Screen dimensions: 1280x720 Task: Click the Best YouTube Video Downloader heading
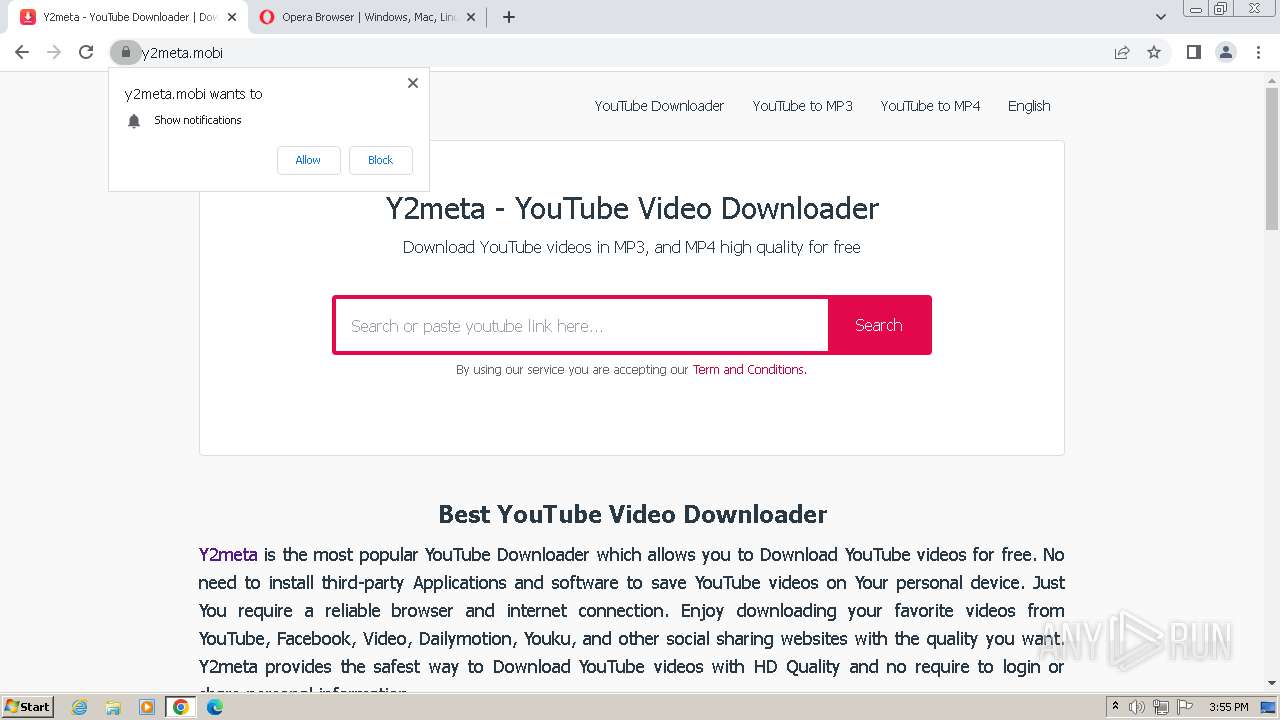pyautogui.click(x=632, y=514)
